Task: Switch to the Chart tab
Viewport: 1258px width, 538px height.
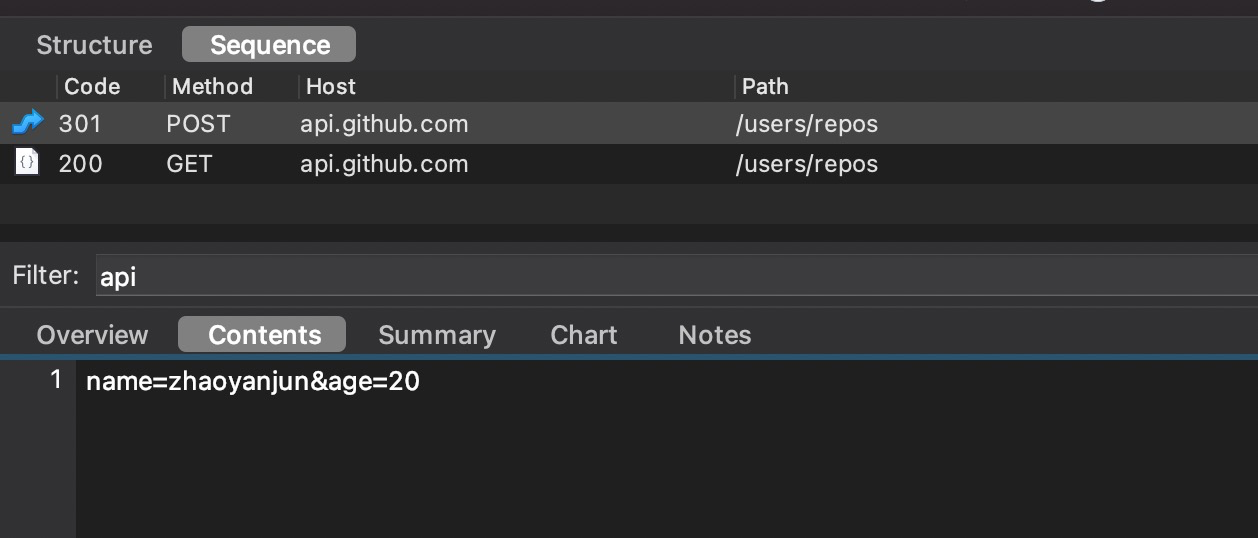Action: [584, 335]
